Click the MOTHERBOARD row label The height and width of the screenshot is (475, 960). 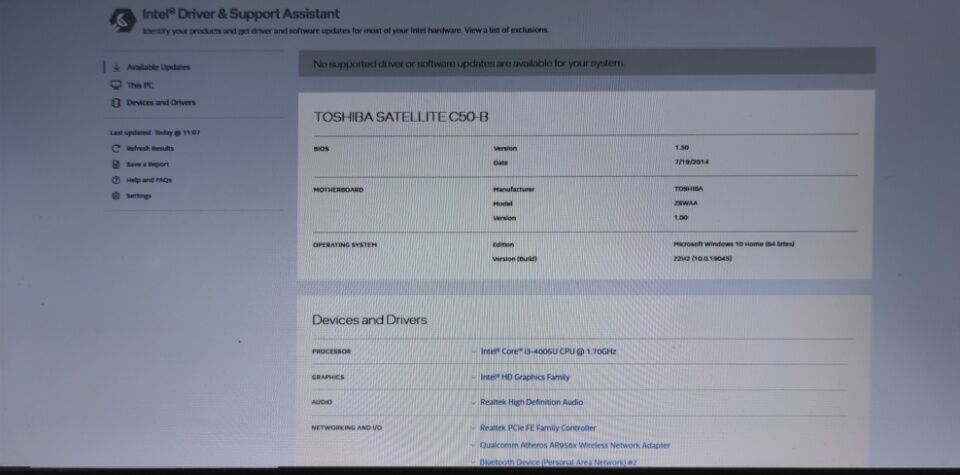(x=338, y=190)
